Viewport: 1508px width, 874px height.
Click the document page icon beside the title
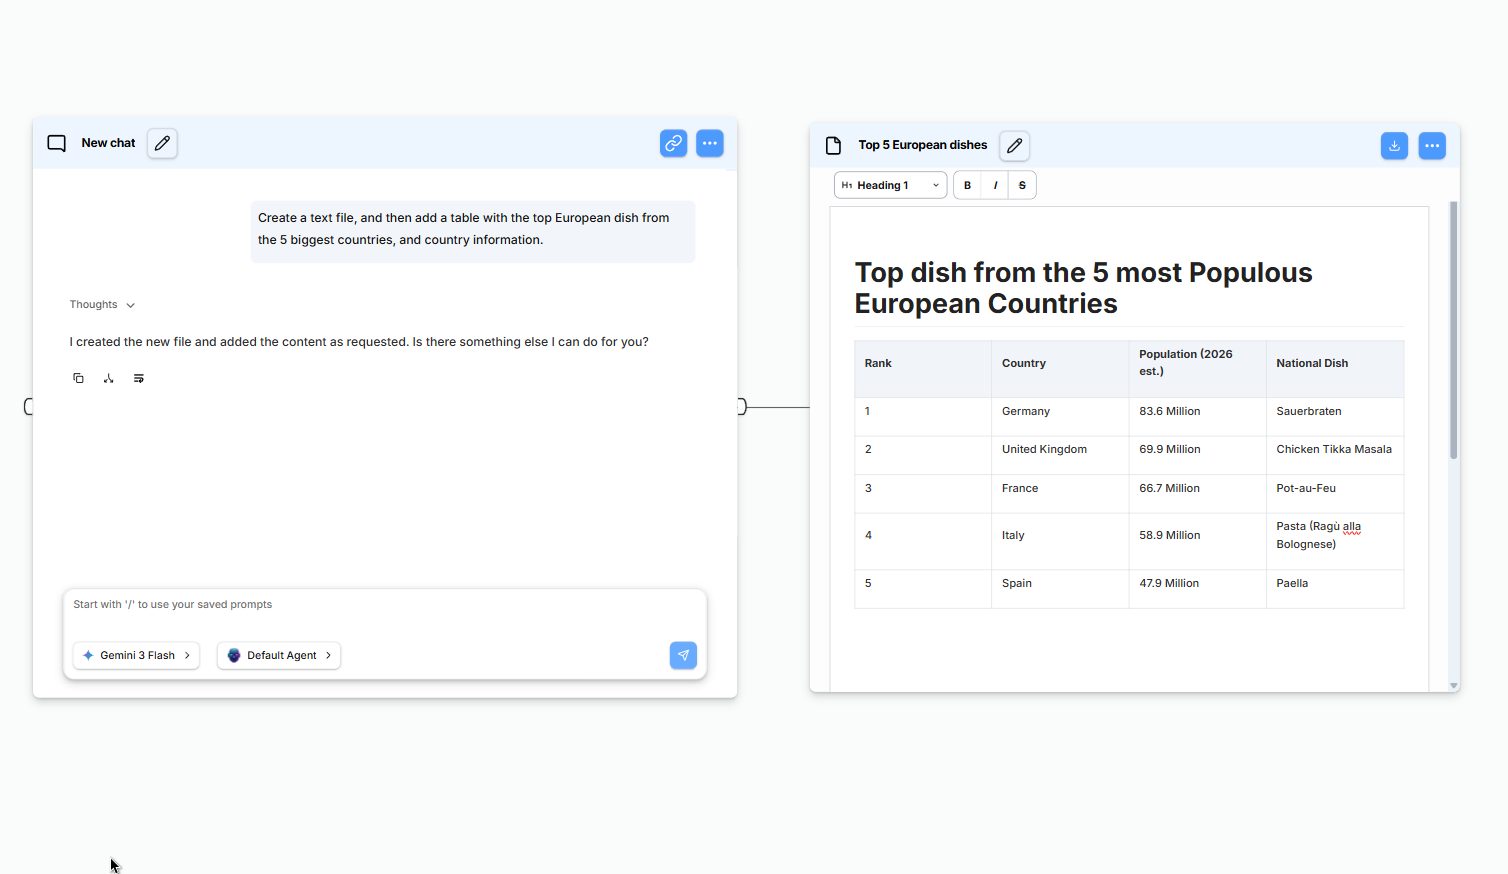point(833,145)
